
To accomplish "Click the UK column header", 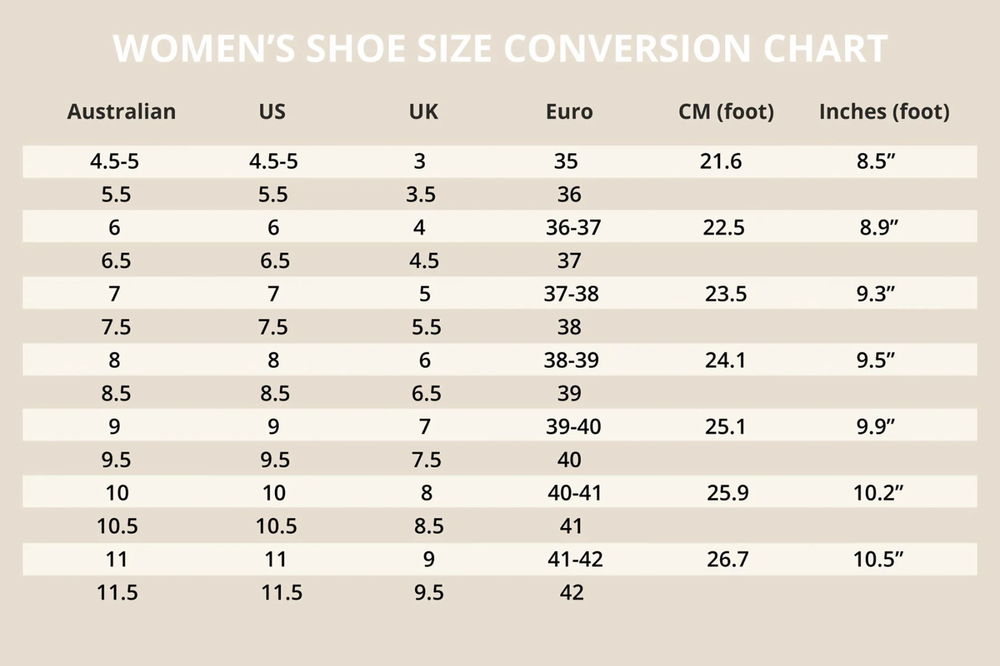I will click(x=424, y=112).
